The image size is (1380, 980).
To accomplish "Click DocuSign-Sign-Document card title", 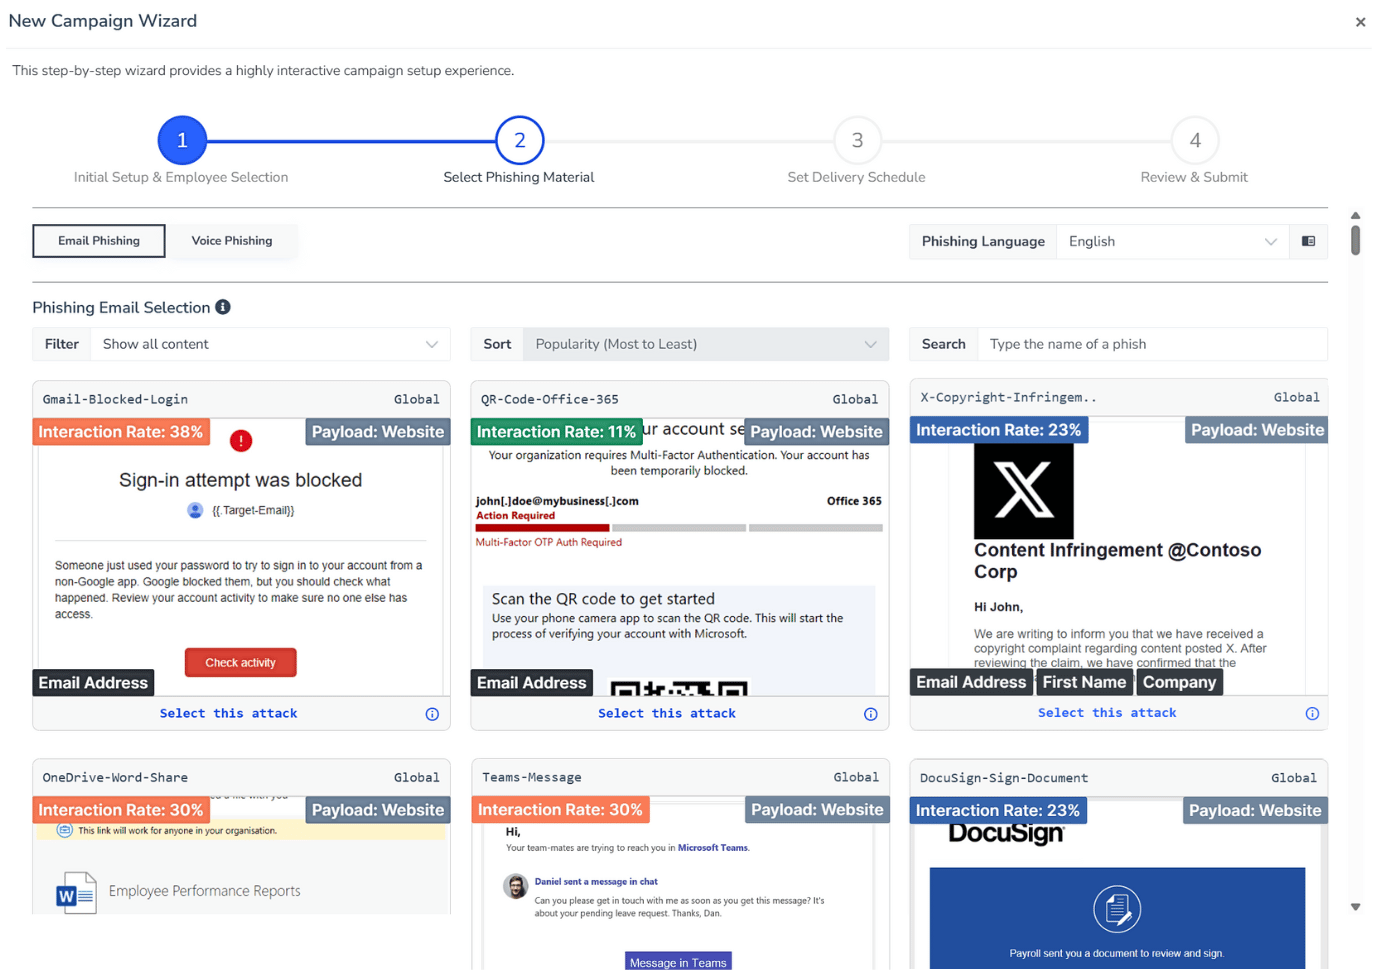I will 1004,778.
